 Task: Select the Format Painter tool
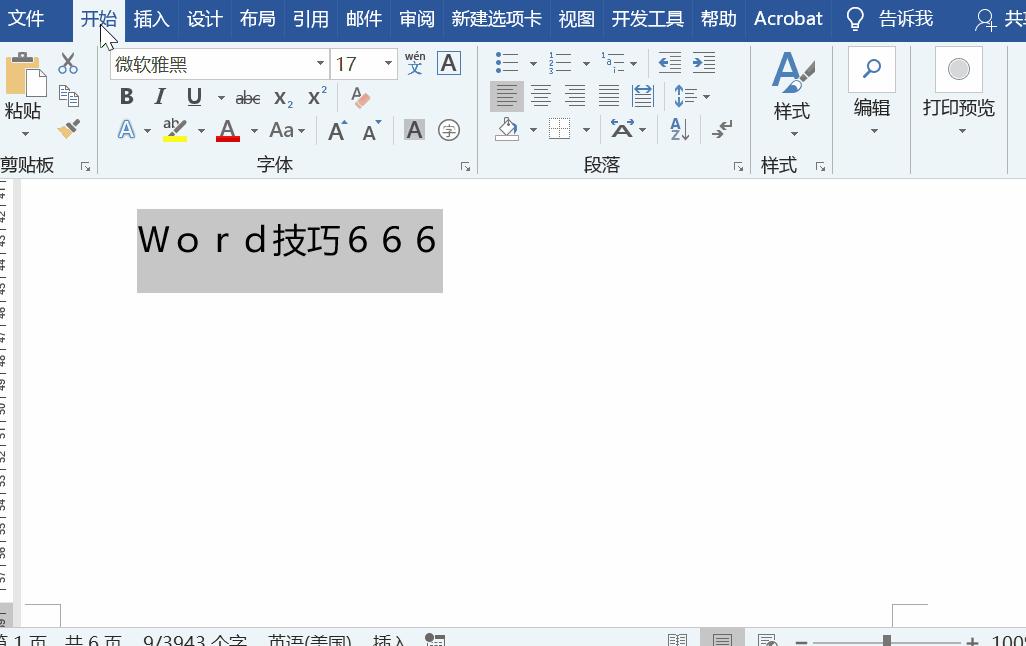[x=67, y=130]
